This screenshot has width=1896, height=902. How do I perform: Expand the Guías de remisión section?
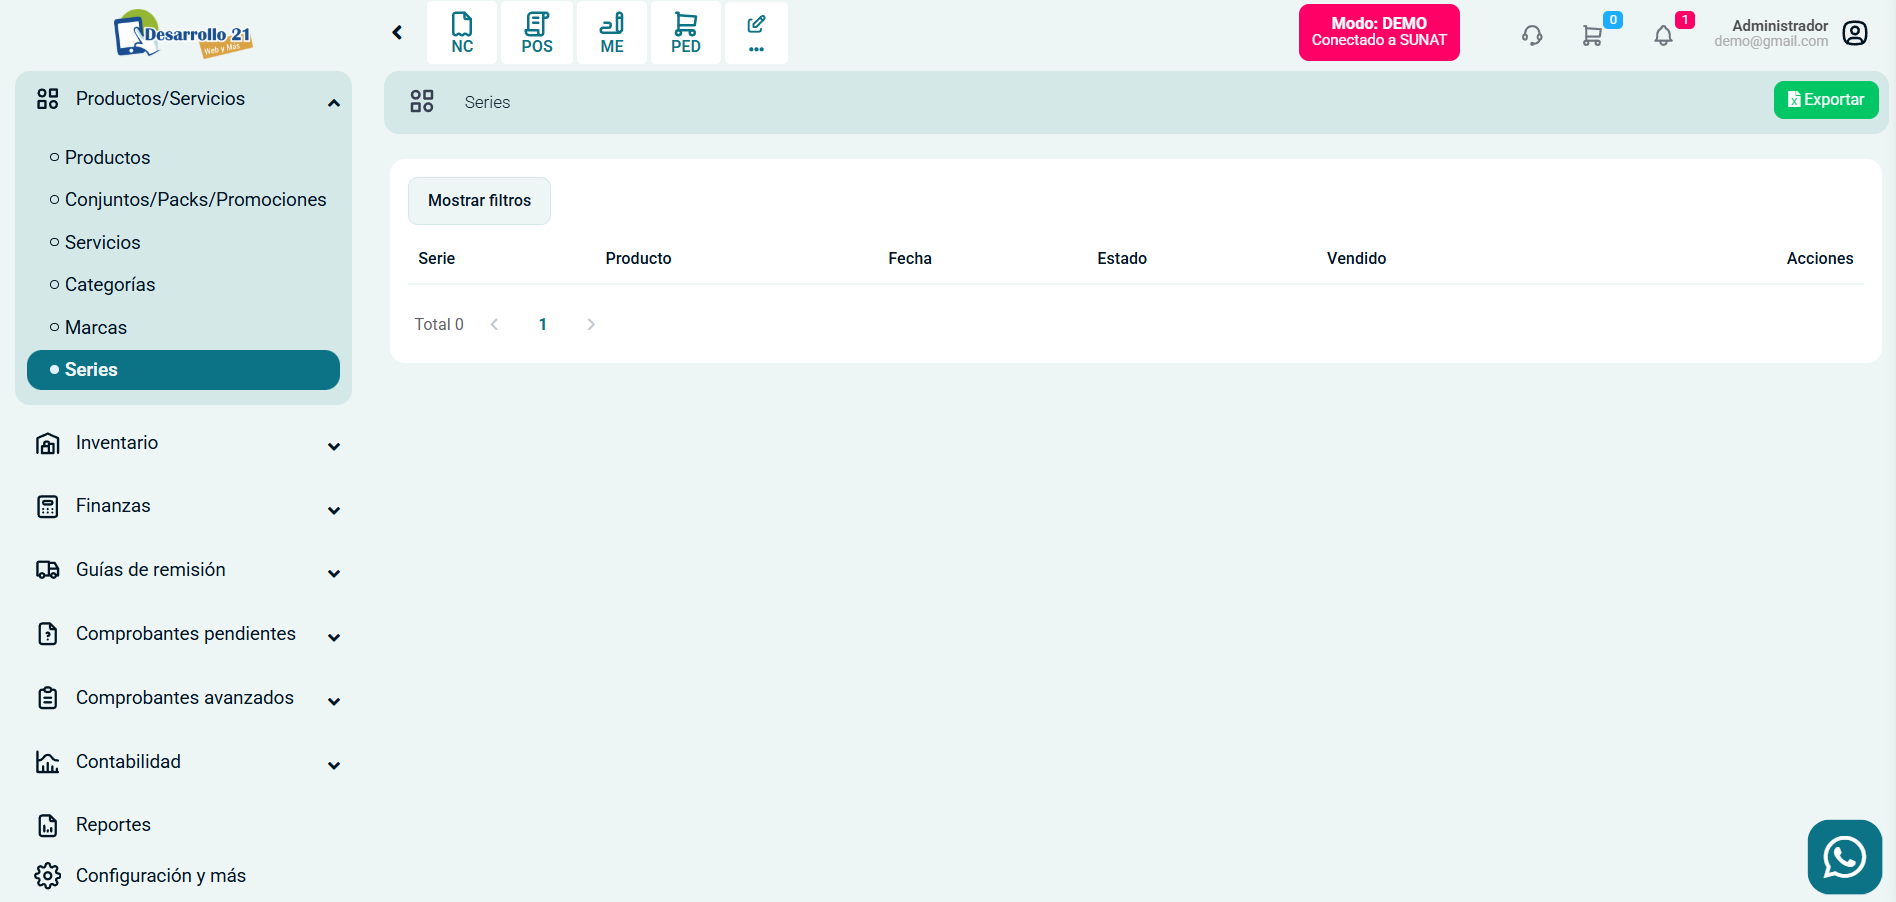click(334, 573)
